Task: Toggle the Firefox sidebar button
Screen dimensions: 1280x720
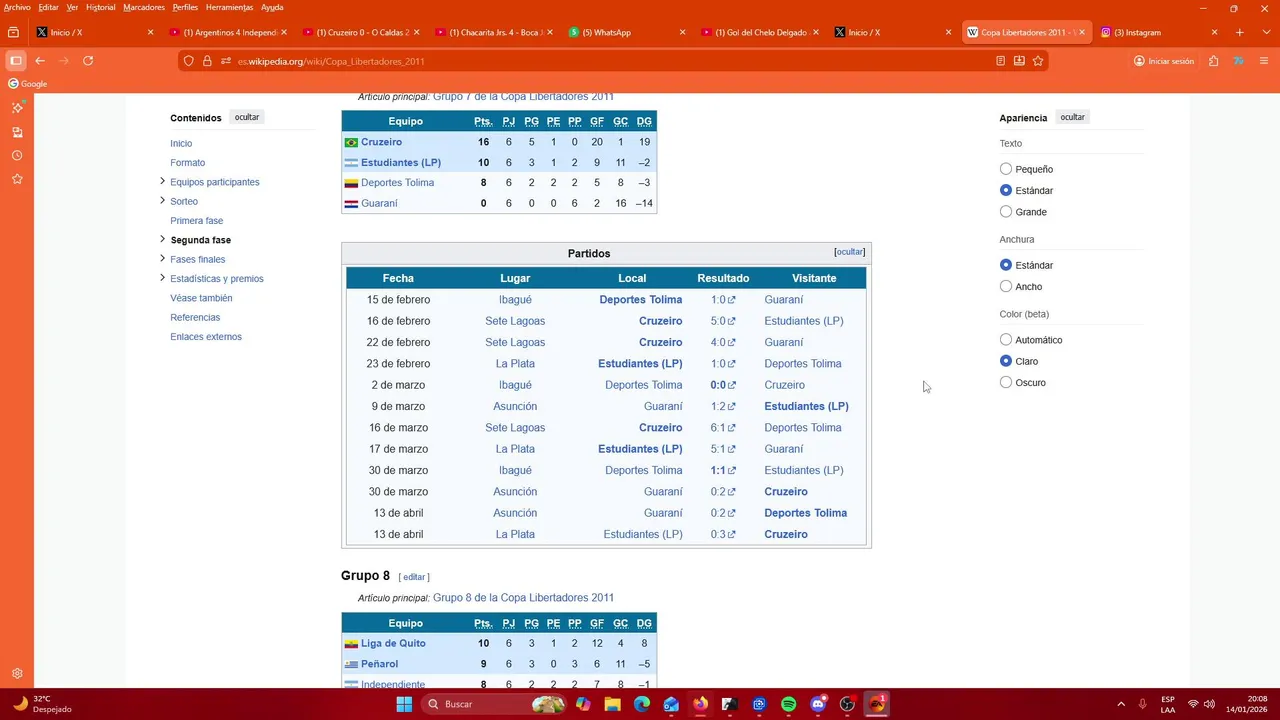Action: 15,61
